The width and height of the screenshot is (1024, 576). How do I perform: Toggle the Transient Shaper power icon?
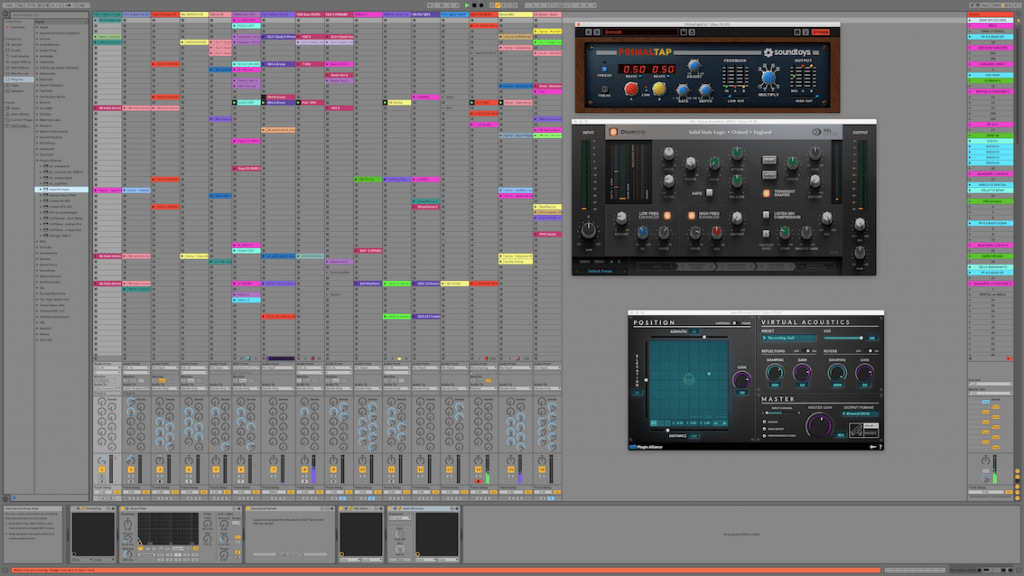766,193
